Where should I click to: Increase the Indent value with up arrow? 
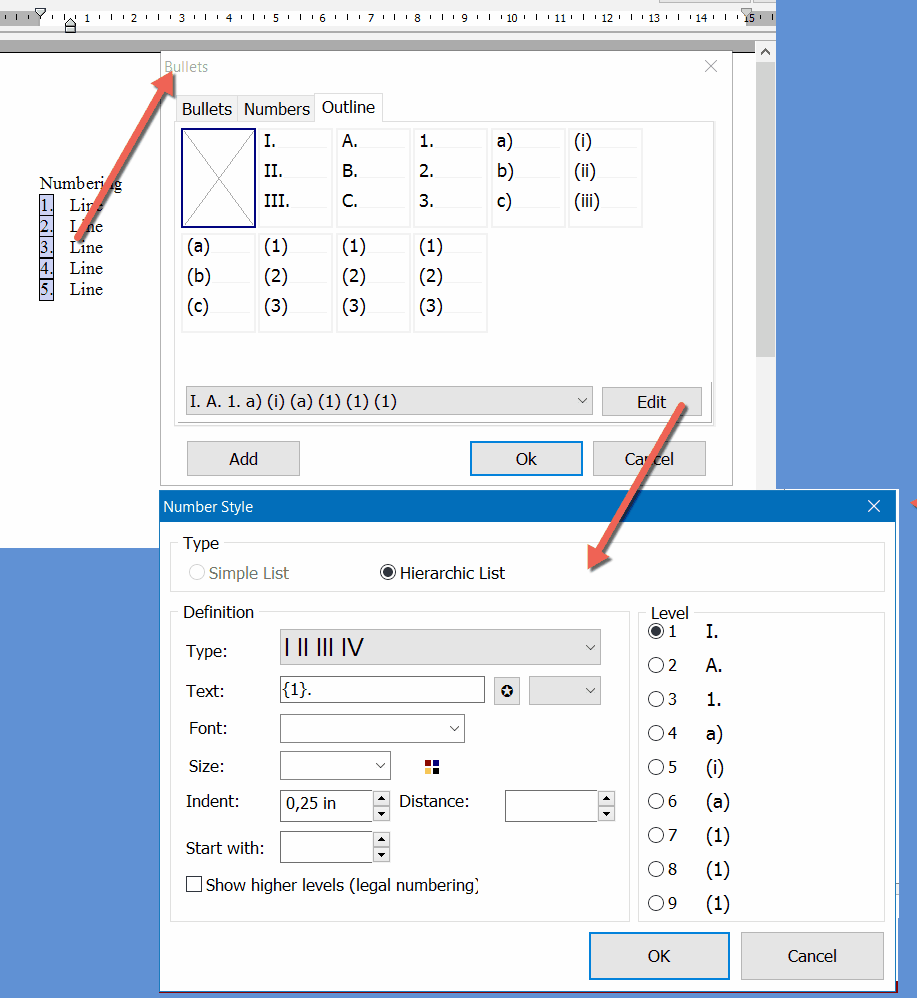(381, 798)
